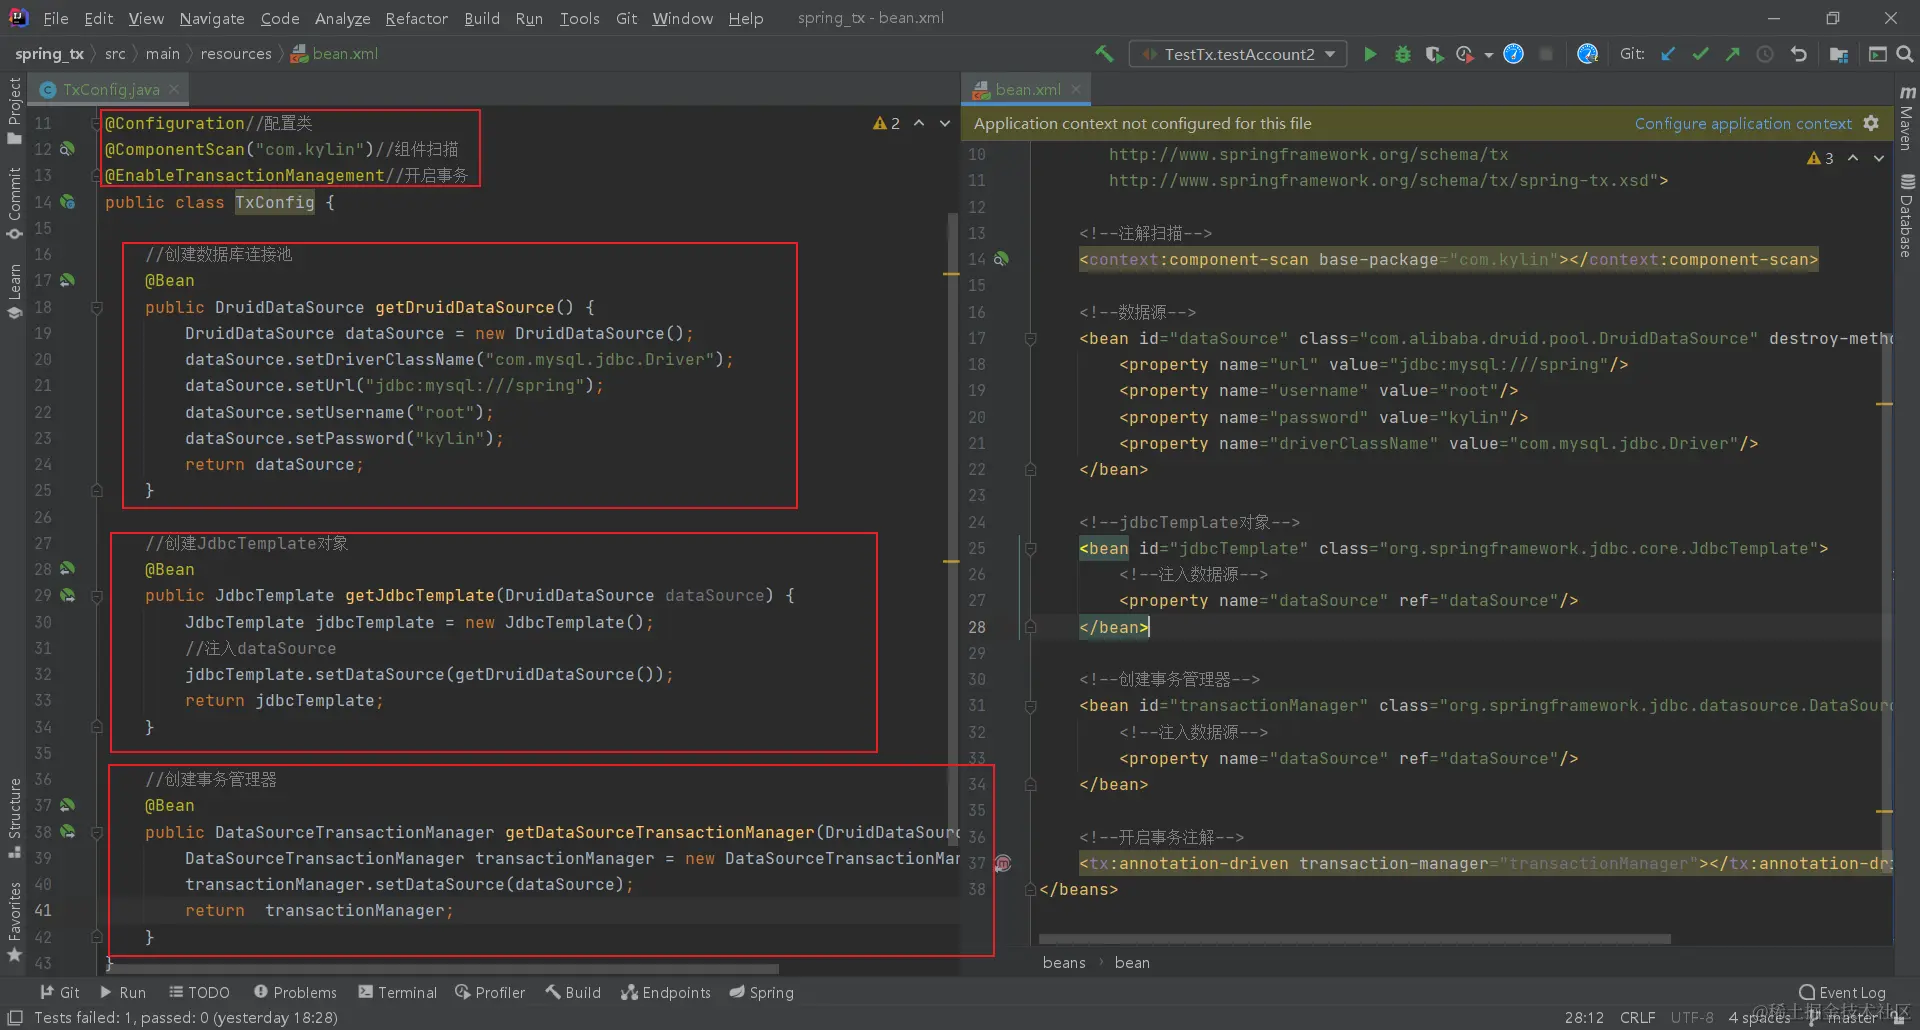Click the gutter icon on TxConfig line 28

tap(67, 568)
